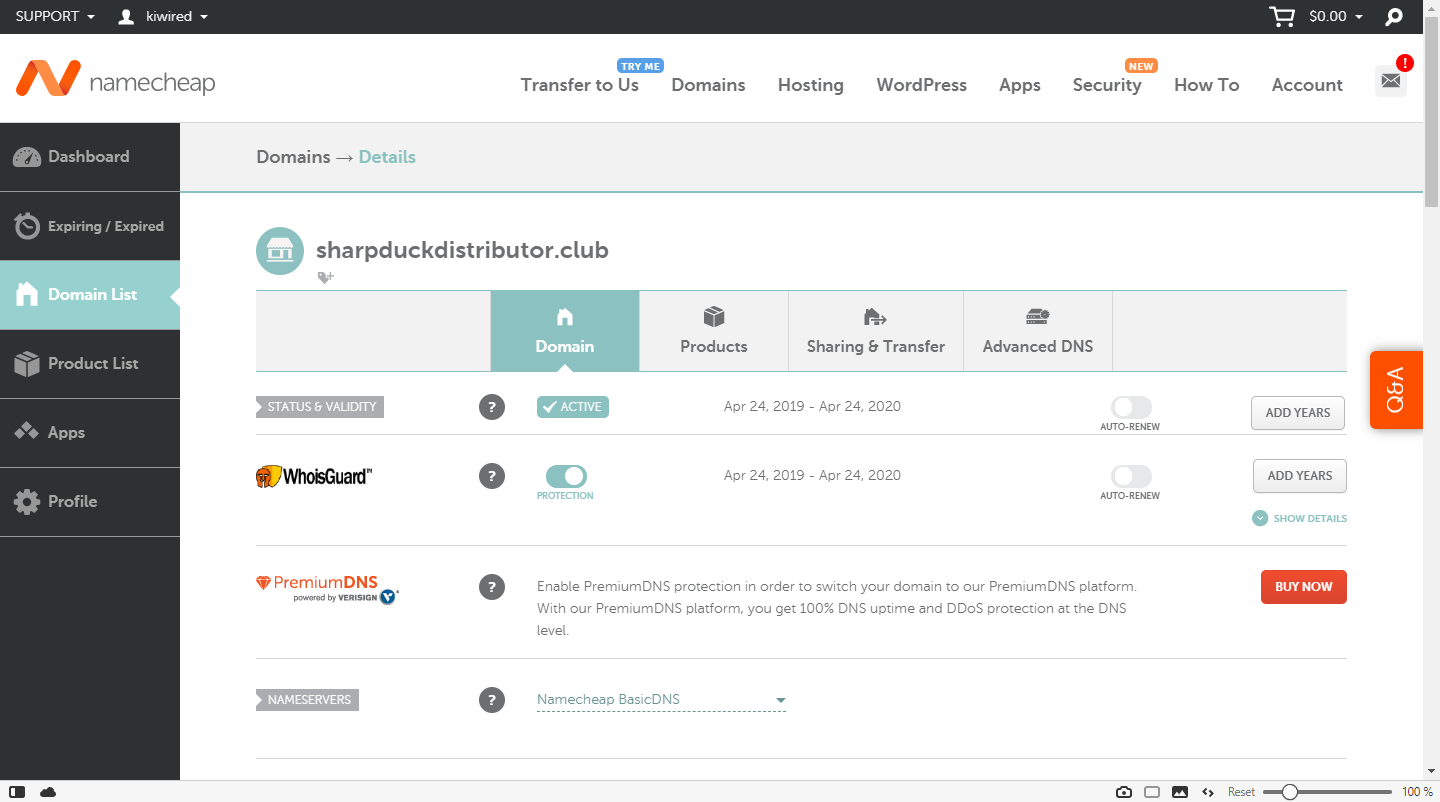
Task: Click Add Years for Status & Validity
Action: [x=1298, y=413]
